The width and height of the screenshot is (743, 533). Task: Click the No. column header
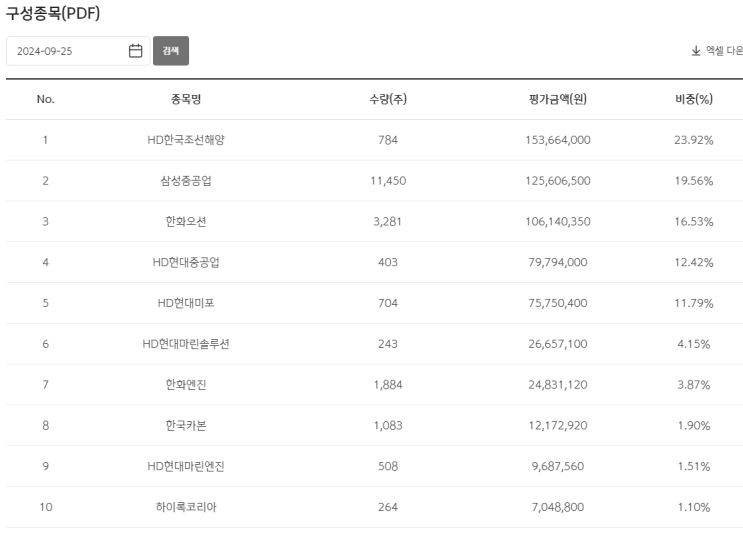point(45,99)
